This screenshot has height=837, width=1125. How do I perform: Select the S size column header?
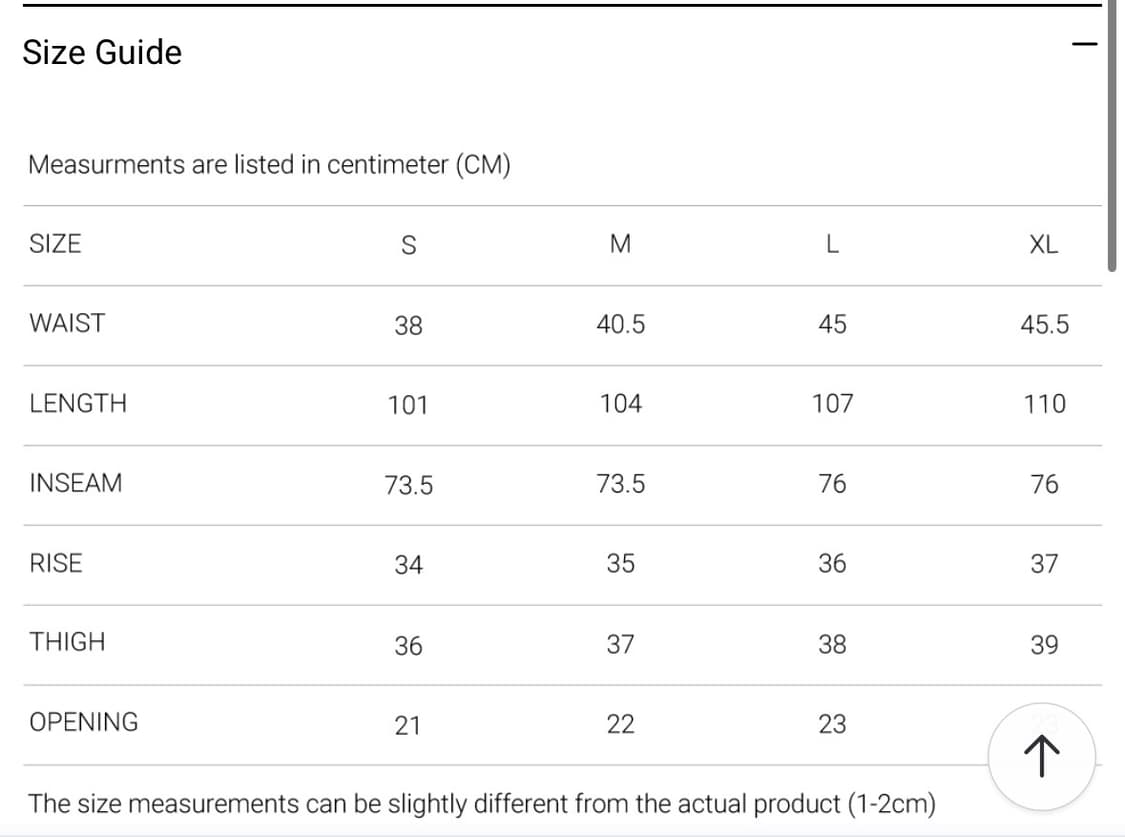click(x=408, y=245)
